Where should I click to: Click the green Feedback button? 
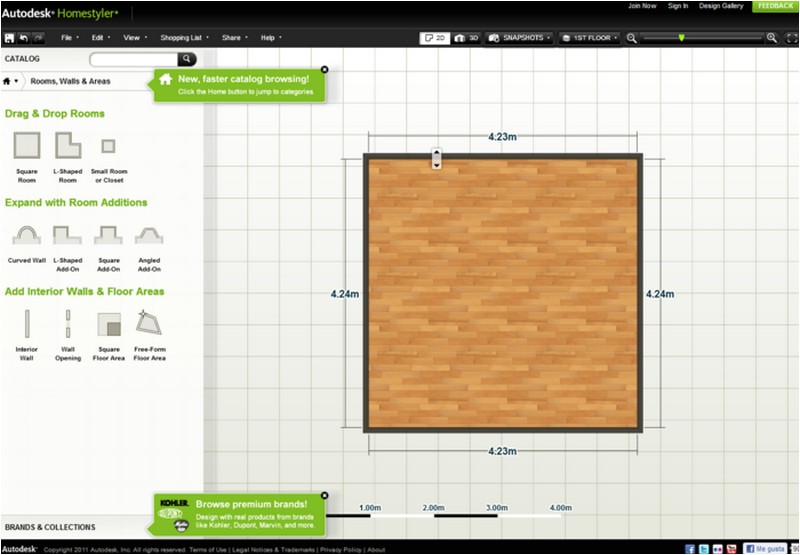point(775,6)
